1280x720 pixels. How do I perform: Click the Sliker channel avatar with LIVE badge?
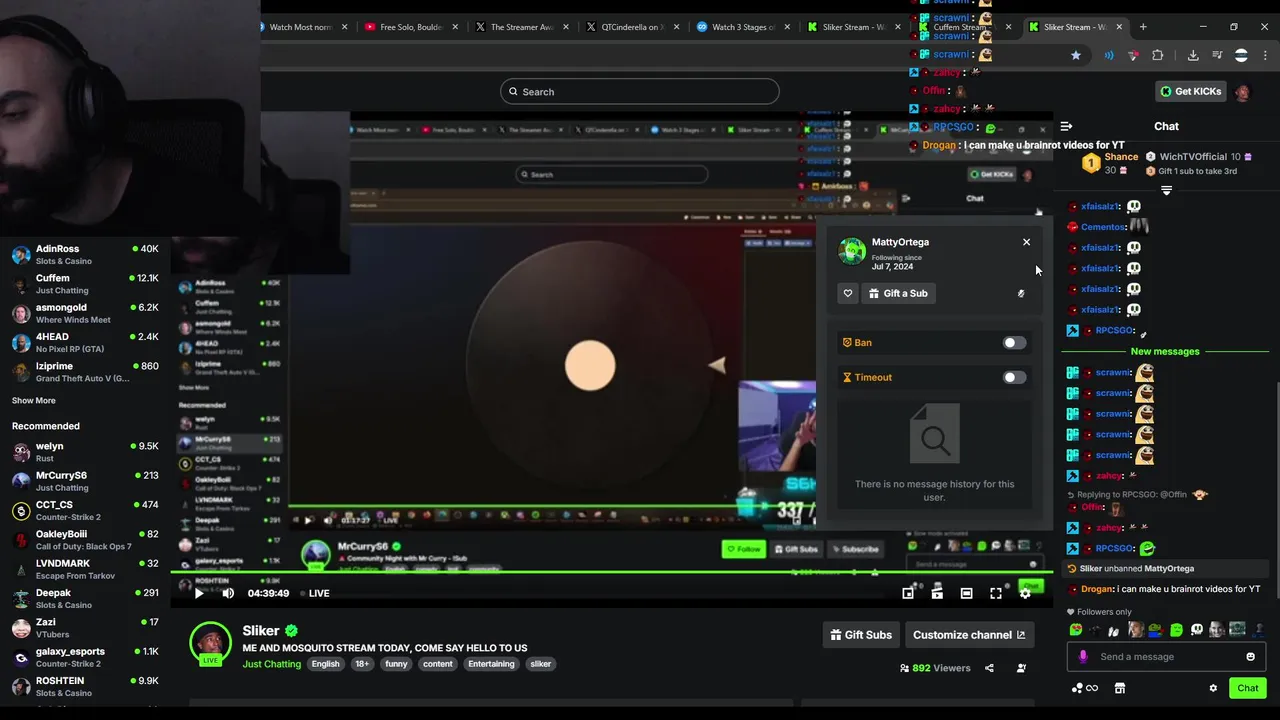tap(210, 645)
